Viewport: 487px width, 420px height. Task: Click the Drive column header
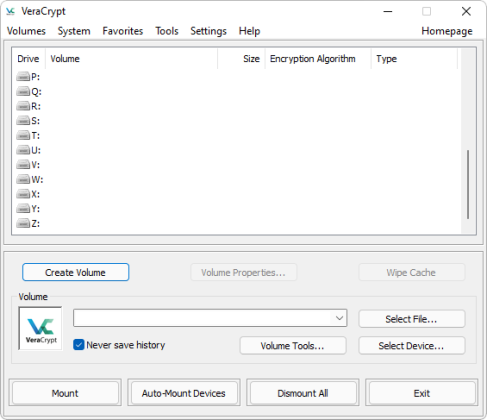[28, 59]
